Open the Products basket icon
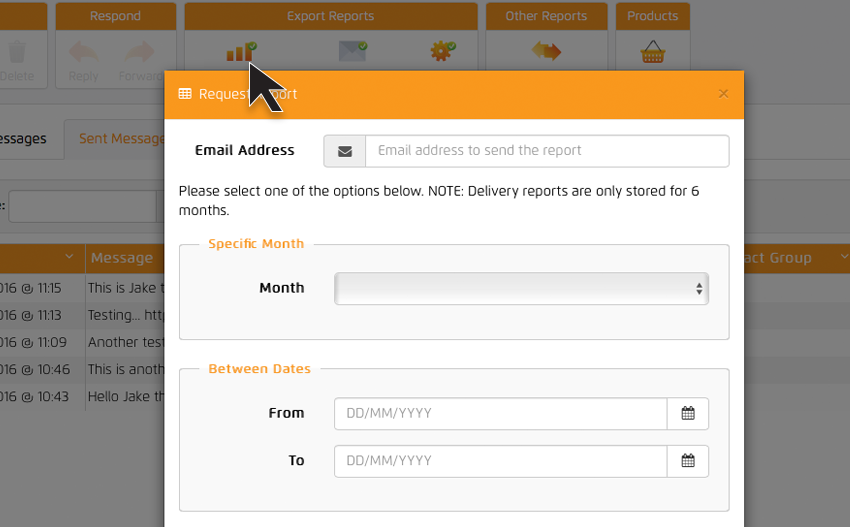The height and width of the screenshot is (527, 850). pos(653,52)
